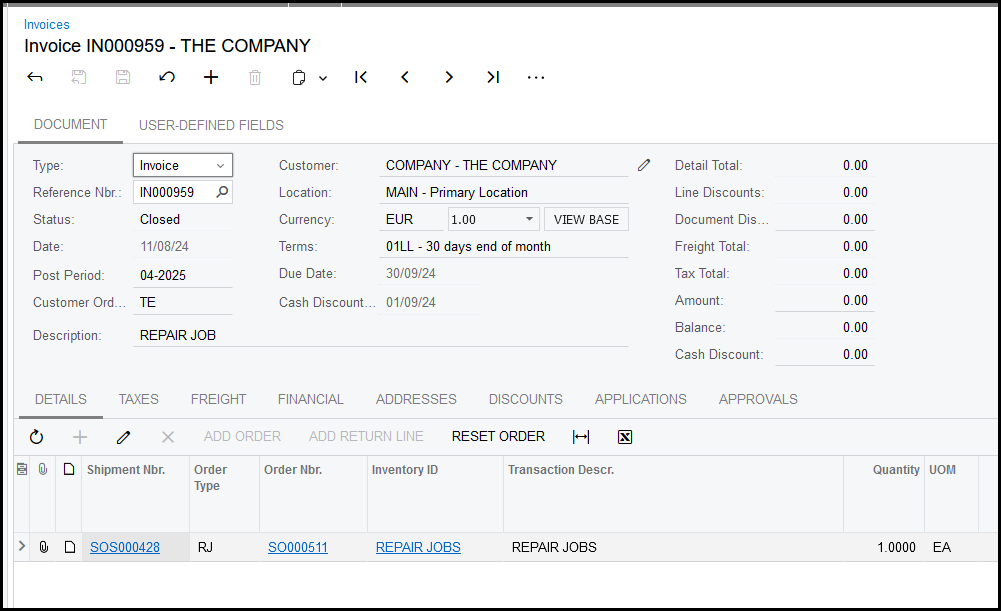The image size is (1001, 611).
Task: Navigate to next invoice record
Action: coord(449,77)
